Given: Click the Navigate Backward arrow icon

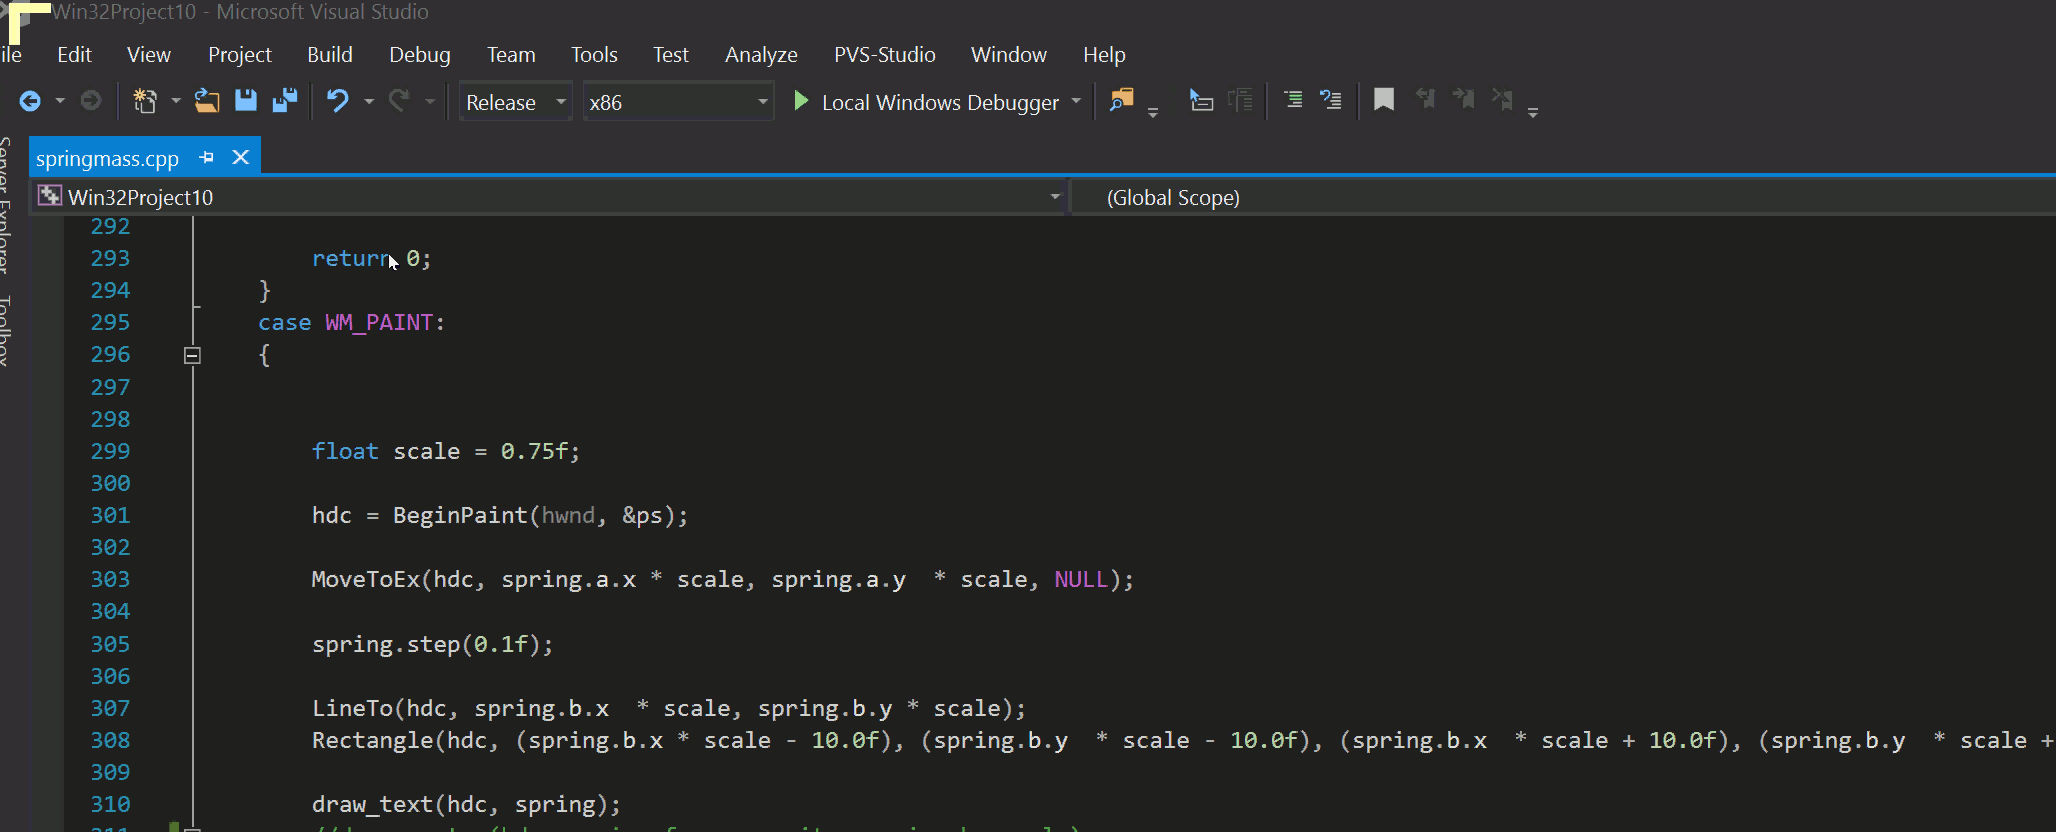Looking at the screenshot, I should tap(30, 101).
